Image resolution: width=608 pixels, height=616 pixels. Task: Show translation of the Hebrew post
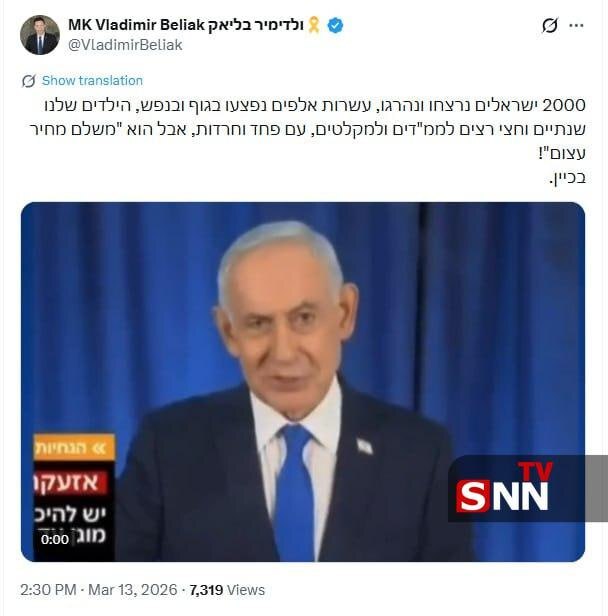(x=92, y=81)
